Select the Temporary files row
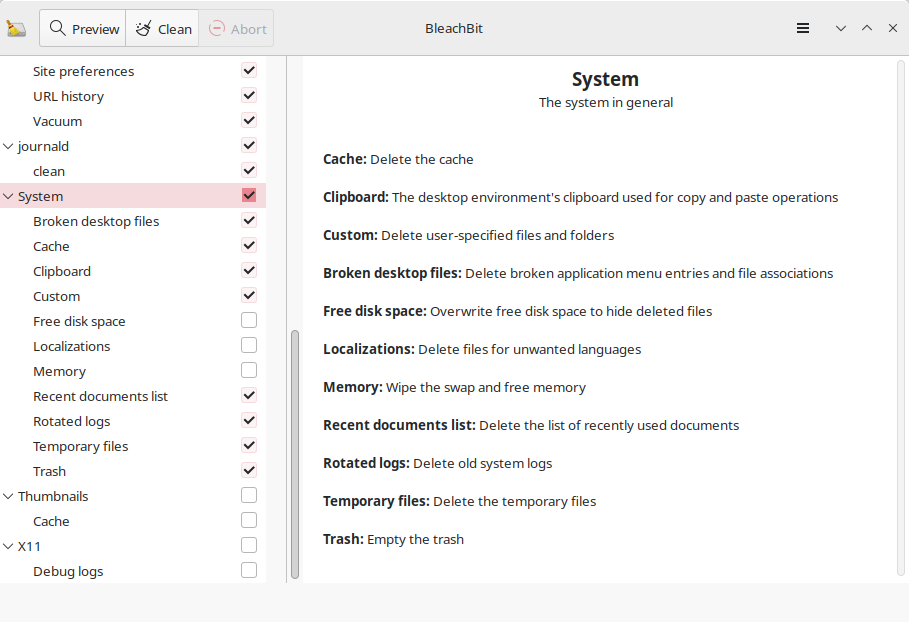This screenshot has height=622, width=909. tap(133, 445)
